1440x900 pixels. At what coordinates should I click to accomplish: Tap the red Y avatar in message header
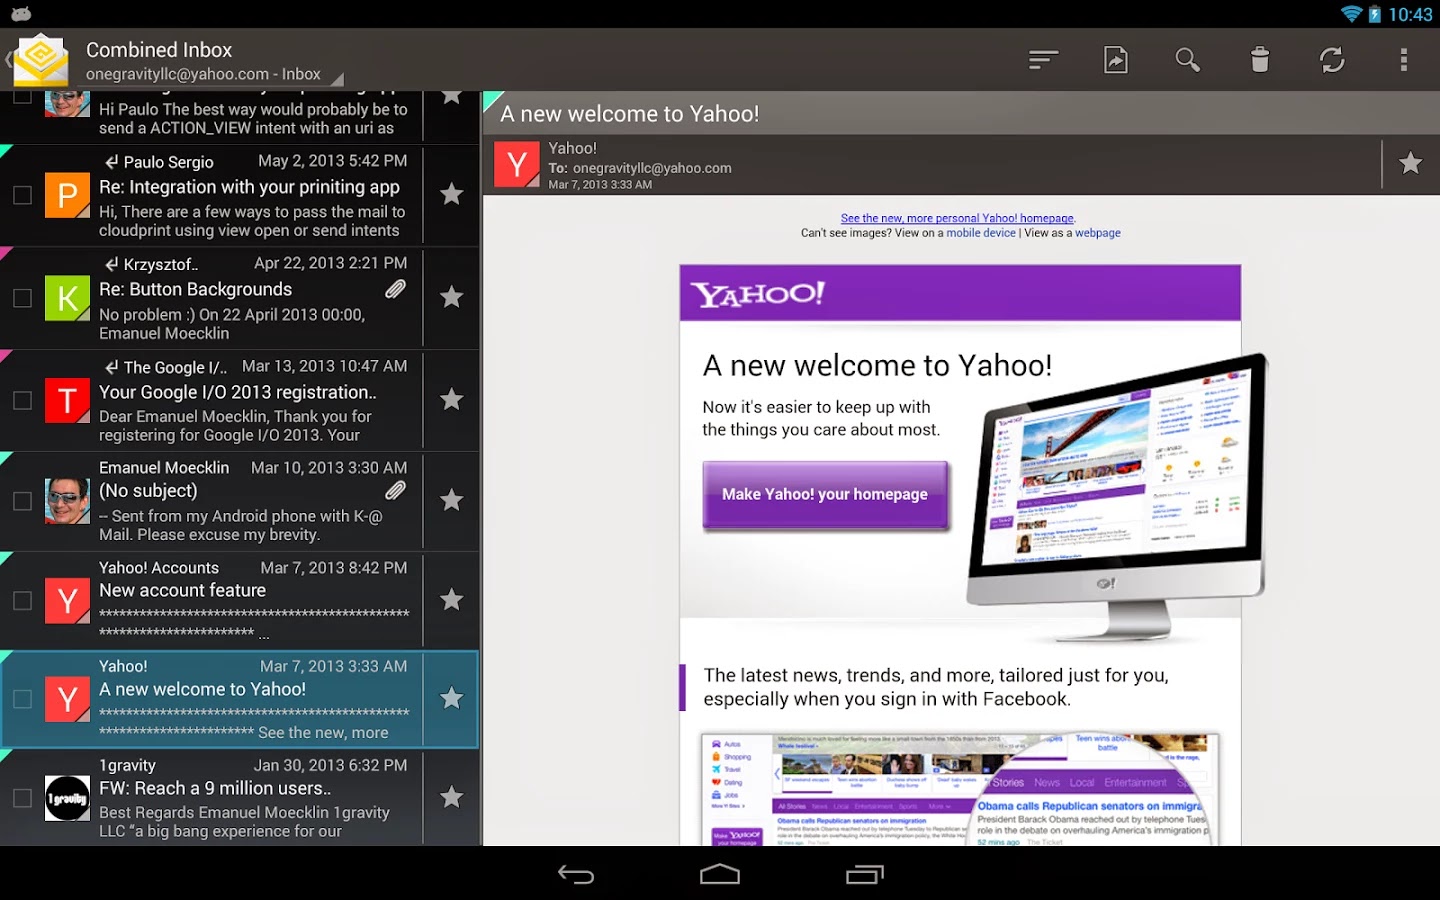[517, 165]
